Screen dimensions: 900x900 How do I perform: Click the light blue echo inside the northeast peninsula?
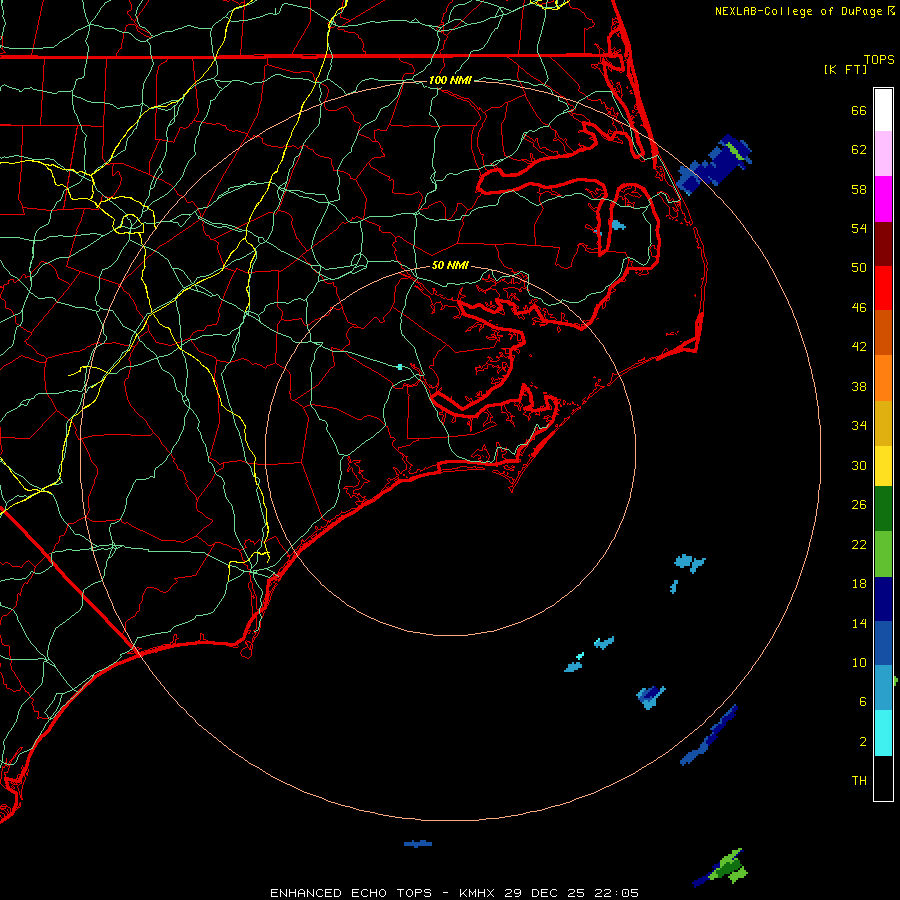click(x=618, y=225)
